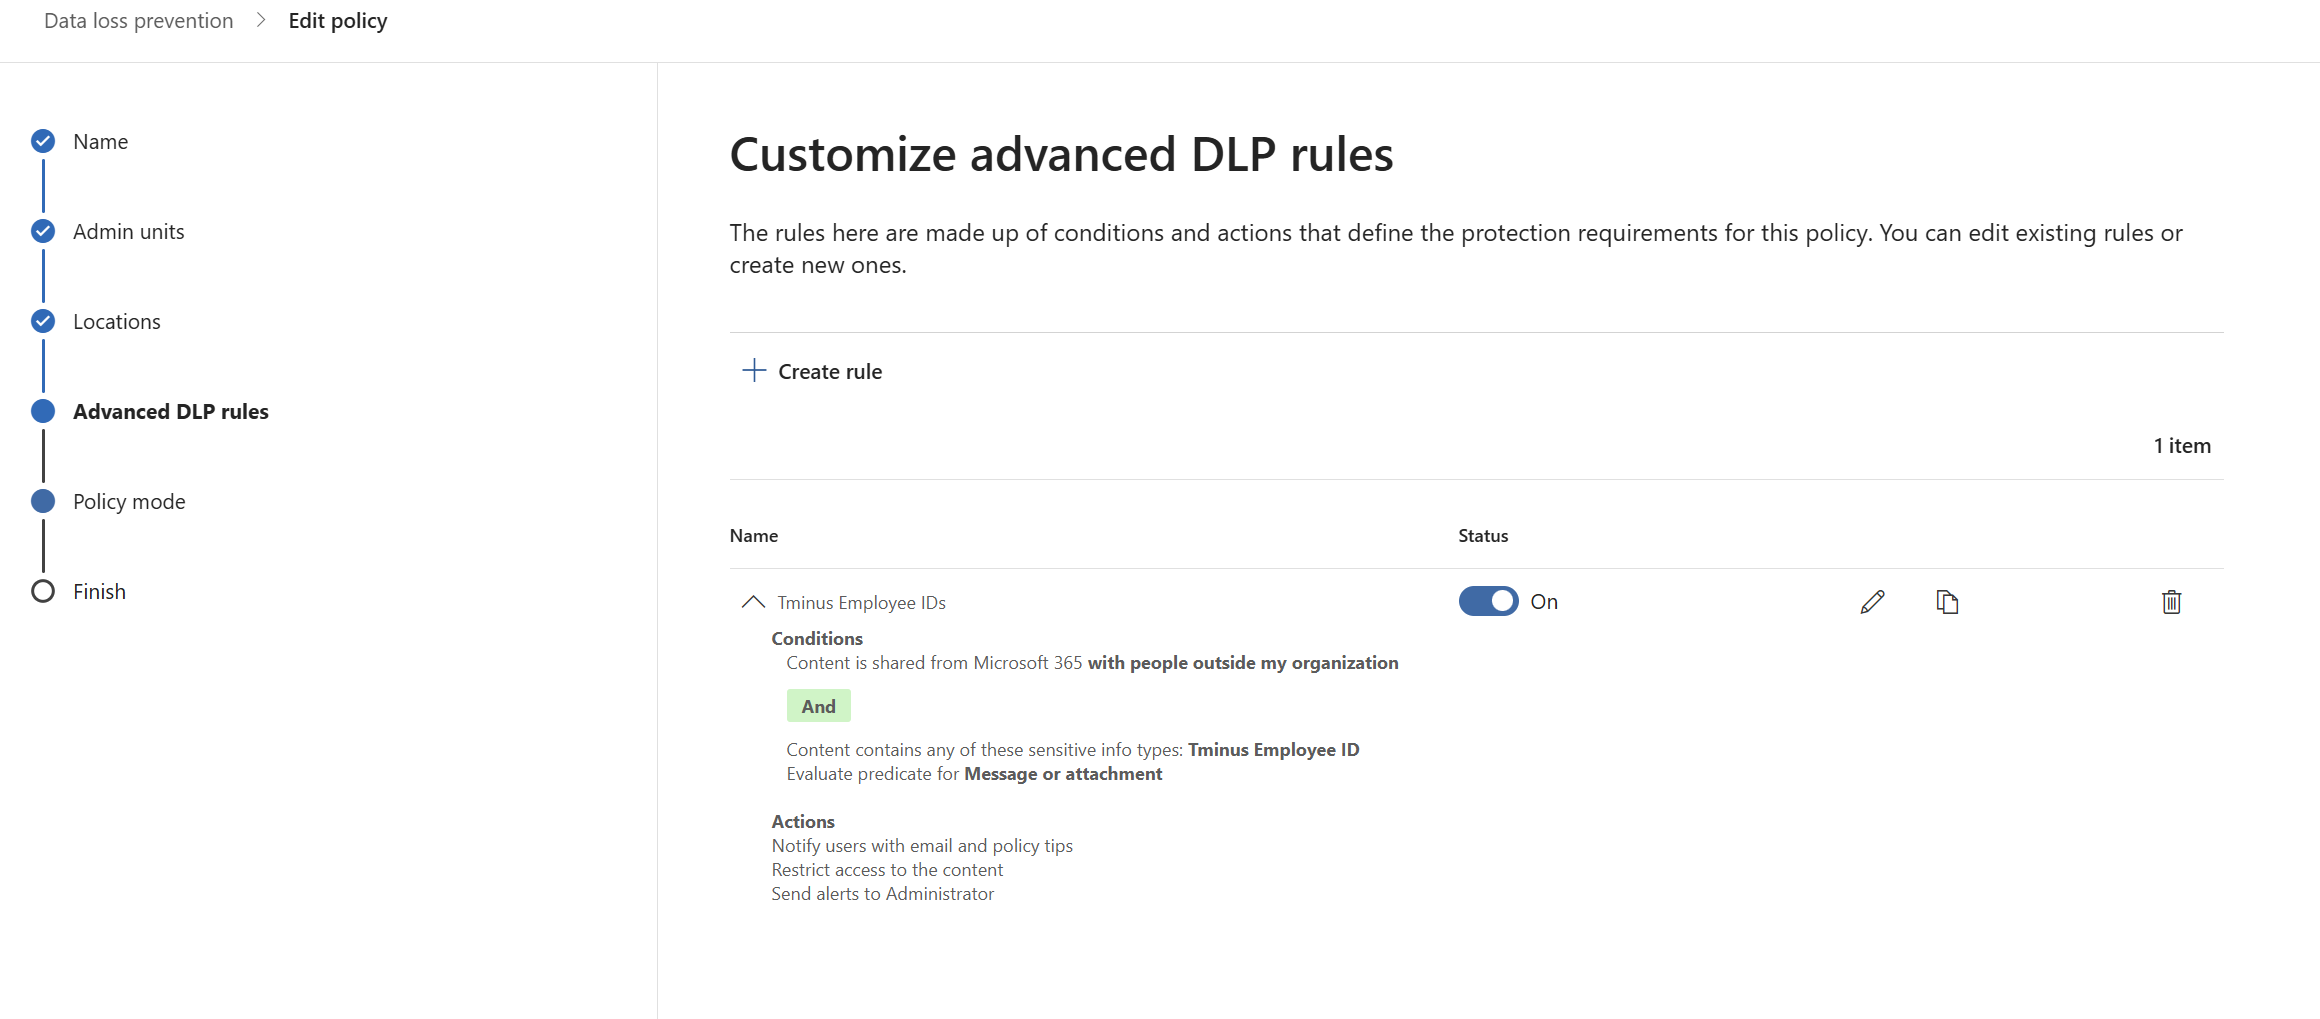Copy the Tminus Employee IDs rule
Image resolution: width=2320 pixels, height=1019 pixels.
[1946, 602]
